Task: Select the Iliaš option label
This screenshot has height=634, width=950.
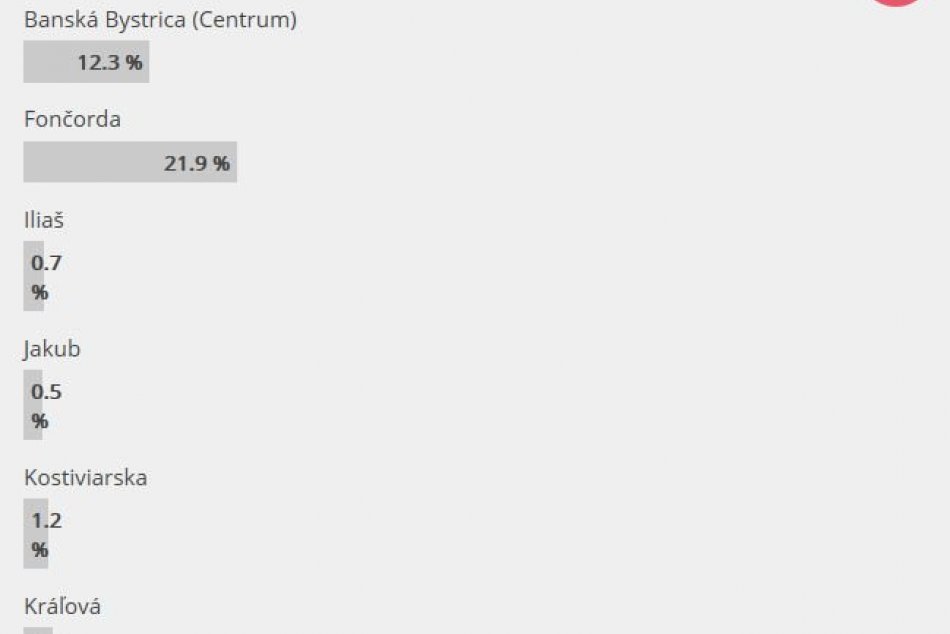Action: (44, 221)
